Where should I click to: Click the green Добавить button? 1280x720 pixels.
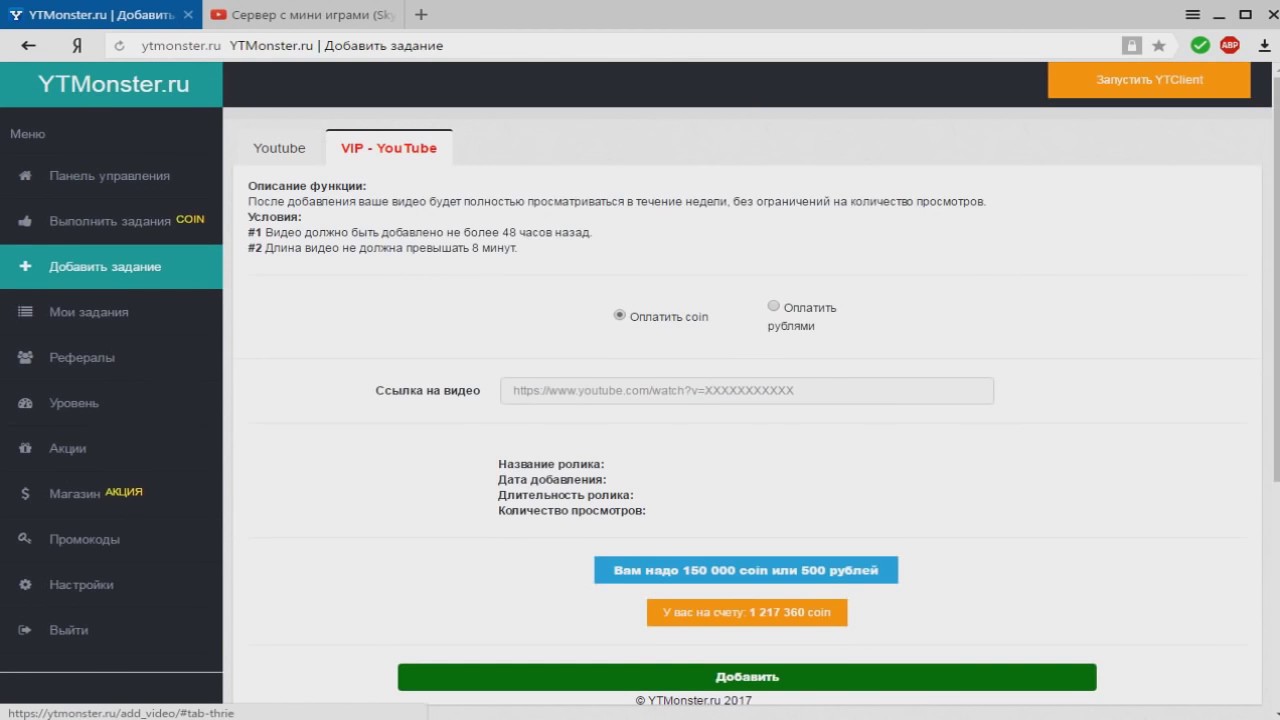[747, 677]
